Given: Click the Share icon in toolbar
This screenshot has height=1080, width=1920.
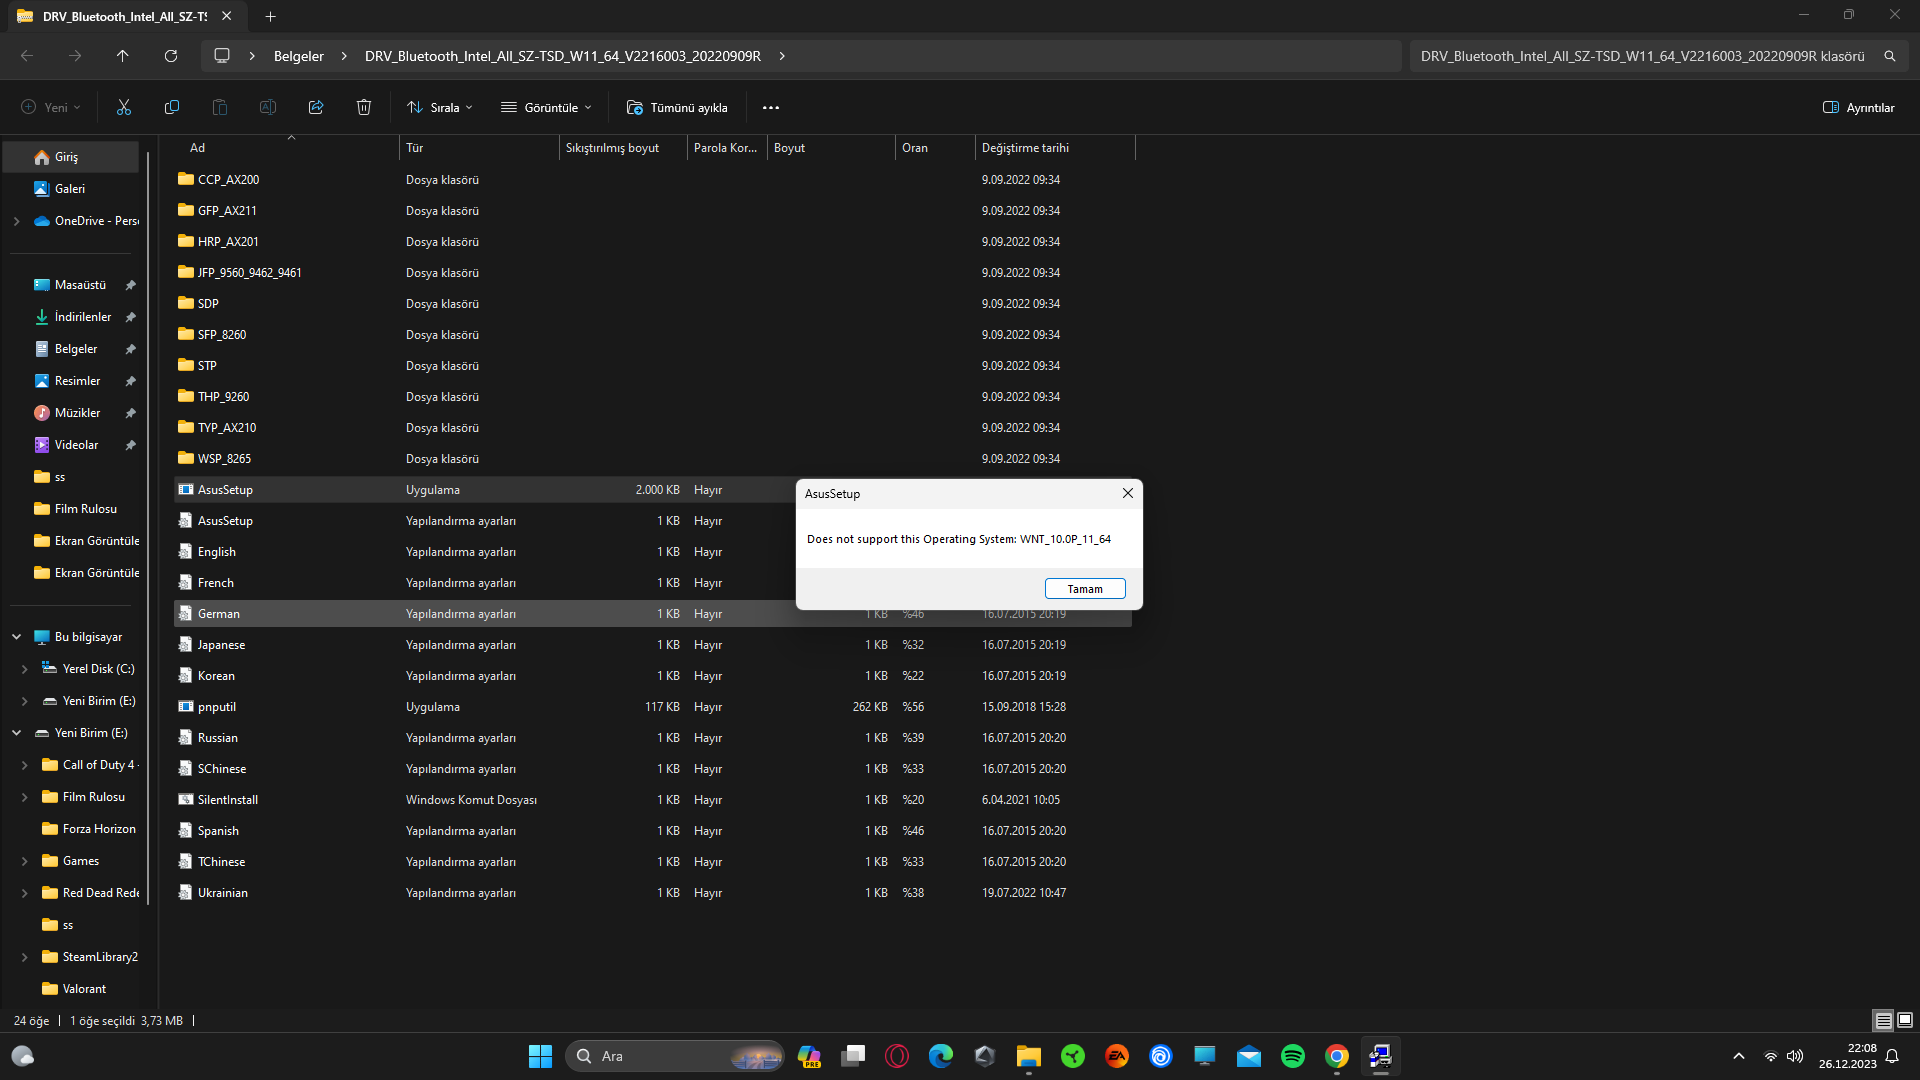Looking at the screenshot, I should point(316,107).
